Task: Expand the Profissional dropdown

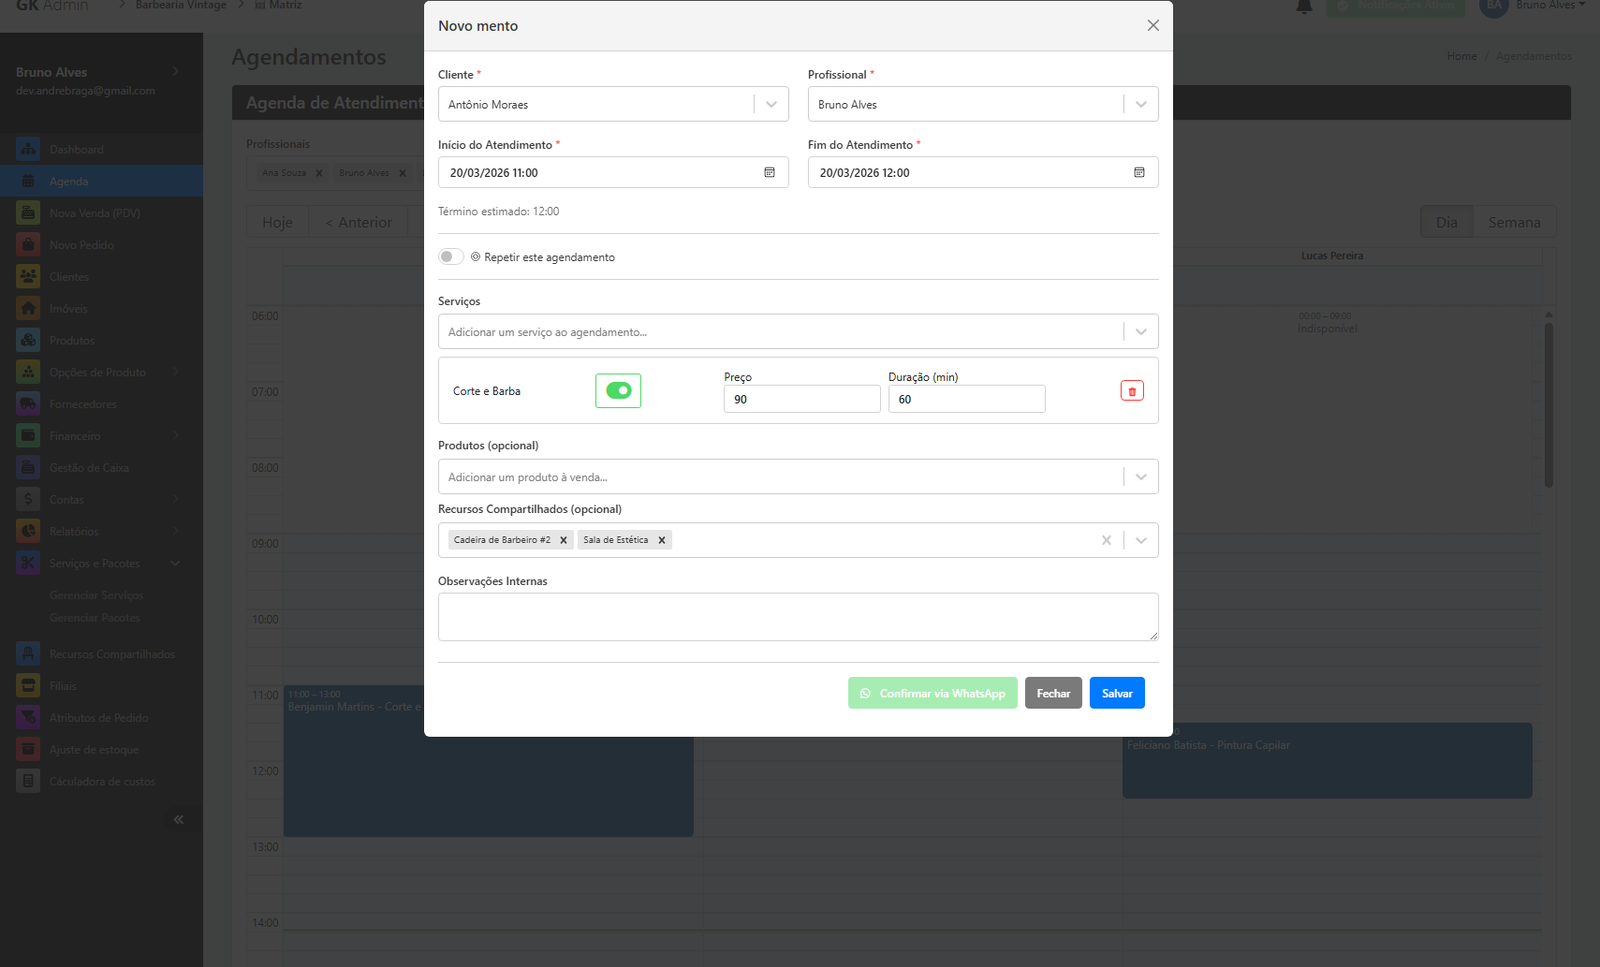Action: tap(1141, 104)
